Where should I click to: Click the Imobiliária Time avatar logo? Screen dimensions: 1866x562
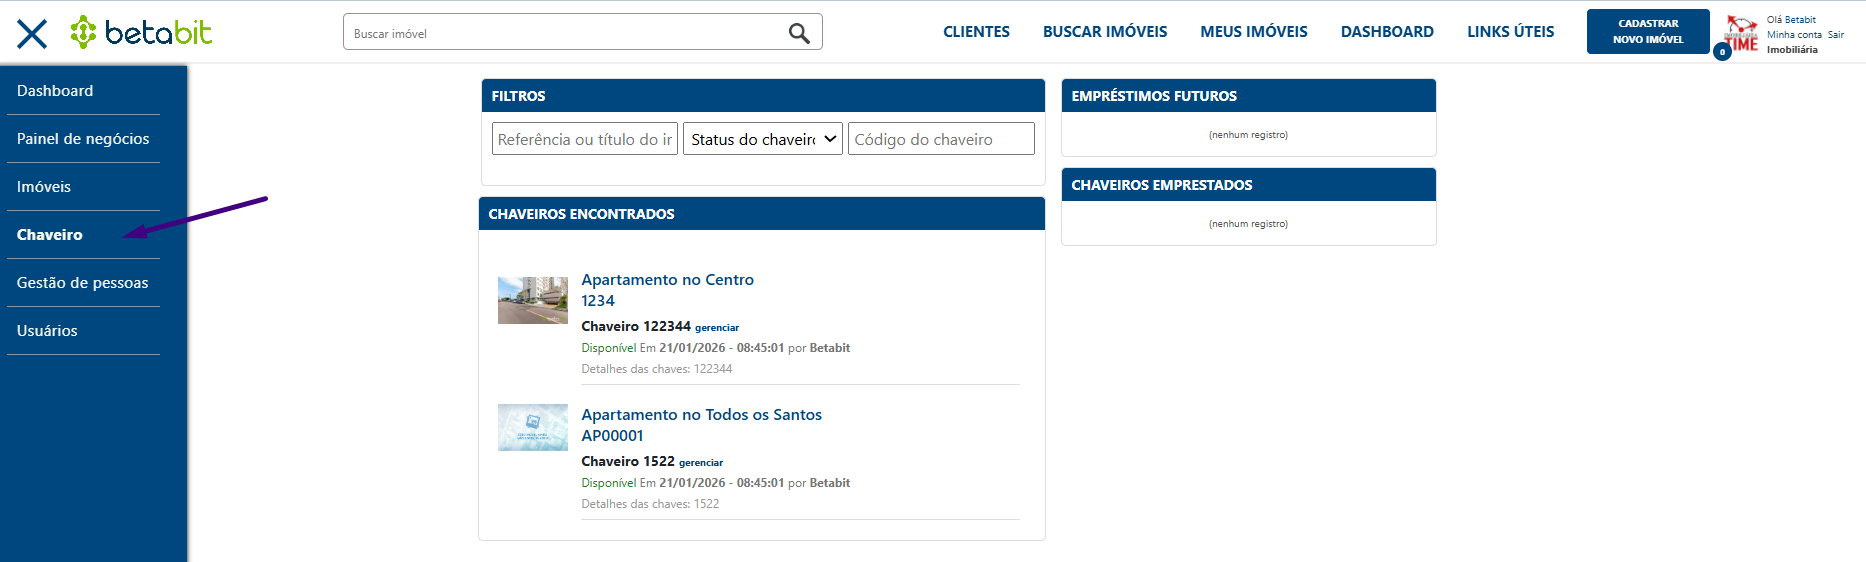(1742, 33)
